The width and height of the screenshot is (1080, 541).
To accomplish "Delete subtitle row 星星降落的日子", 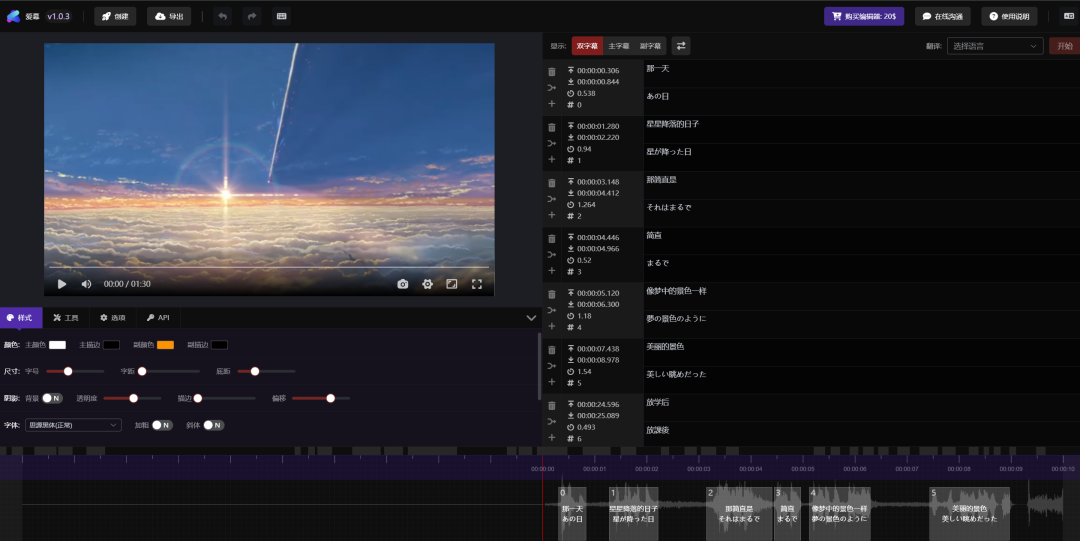I will (552, 127).
